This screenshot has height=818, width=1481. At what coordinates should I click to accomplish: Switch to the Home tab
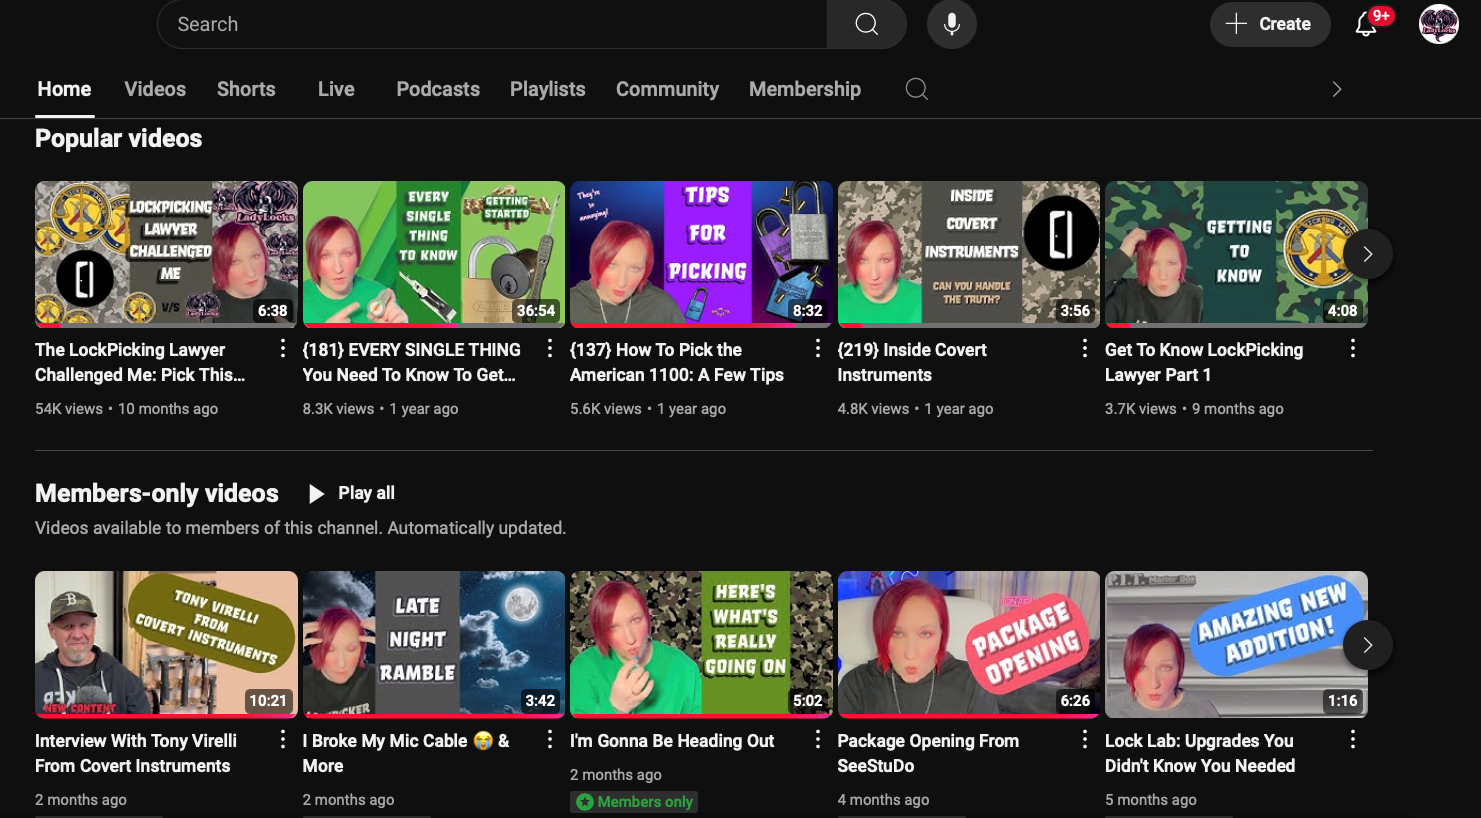click(64, 89)
